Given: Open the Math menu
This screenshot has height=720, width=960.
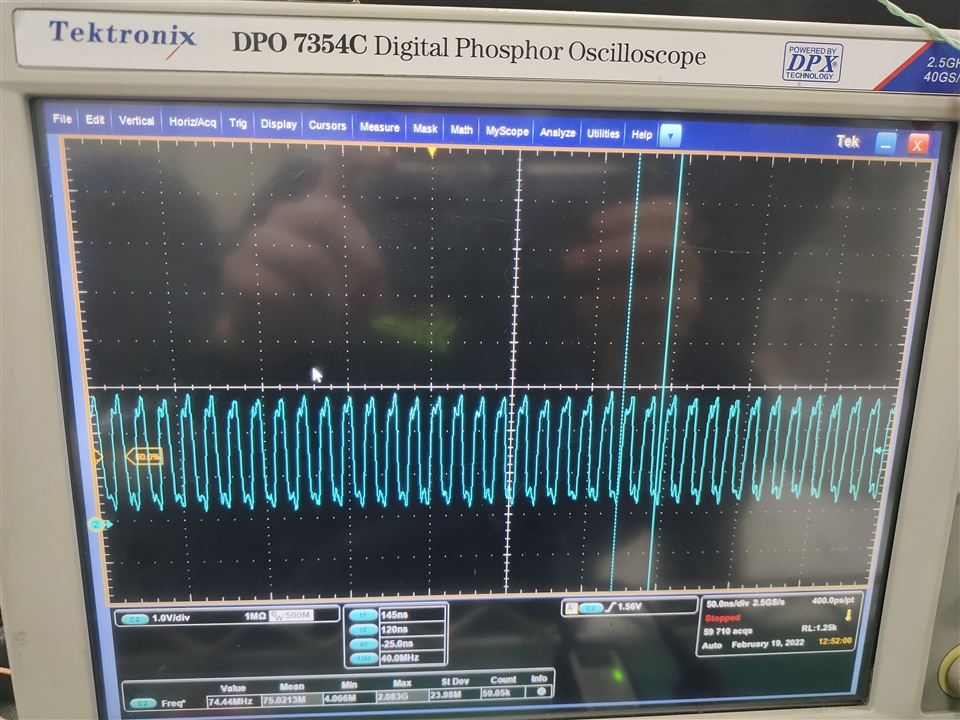Looking at the screenshot, I should tap(462, 130).
